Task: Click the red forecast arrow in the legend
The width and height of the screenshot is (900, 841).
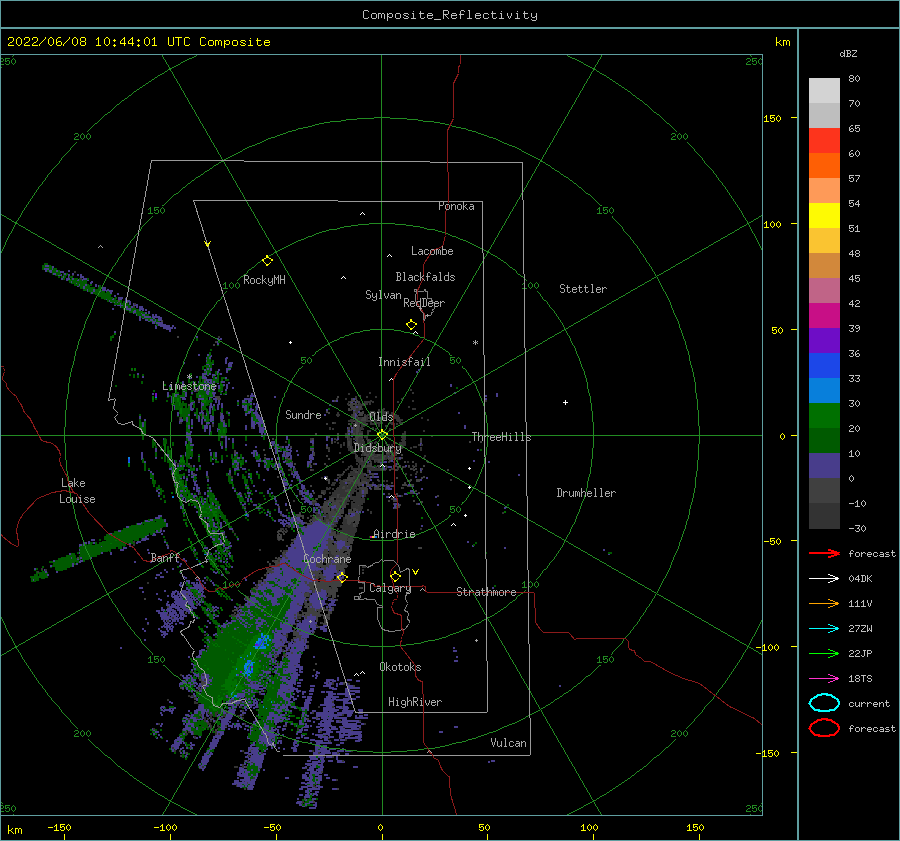Action: [824, 553]
